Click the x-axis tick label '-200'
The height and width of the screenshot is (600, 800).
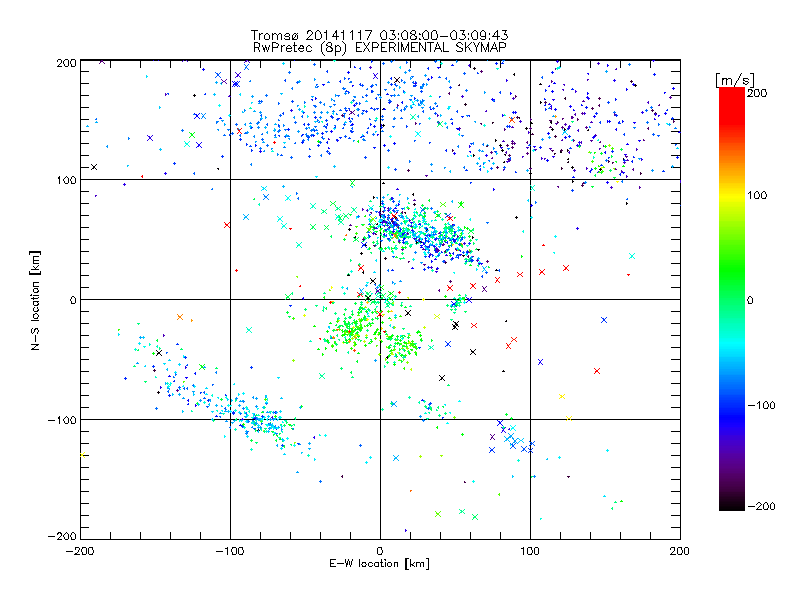coord(80,551)
